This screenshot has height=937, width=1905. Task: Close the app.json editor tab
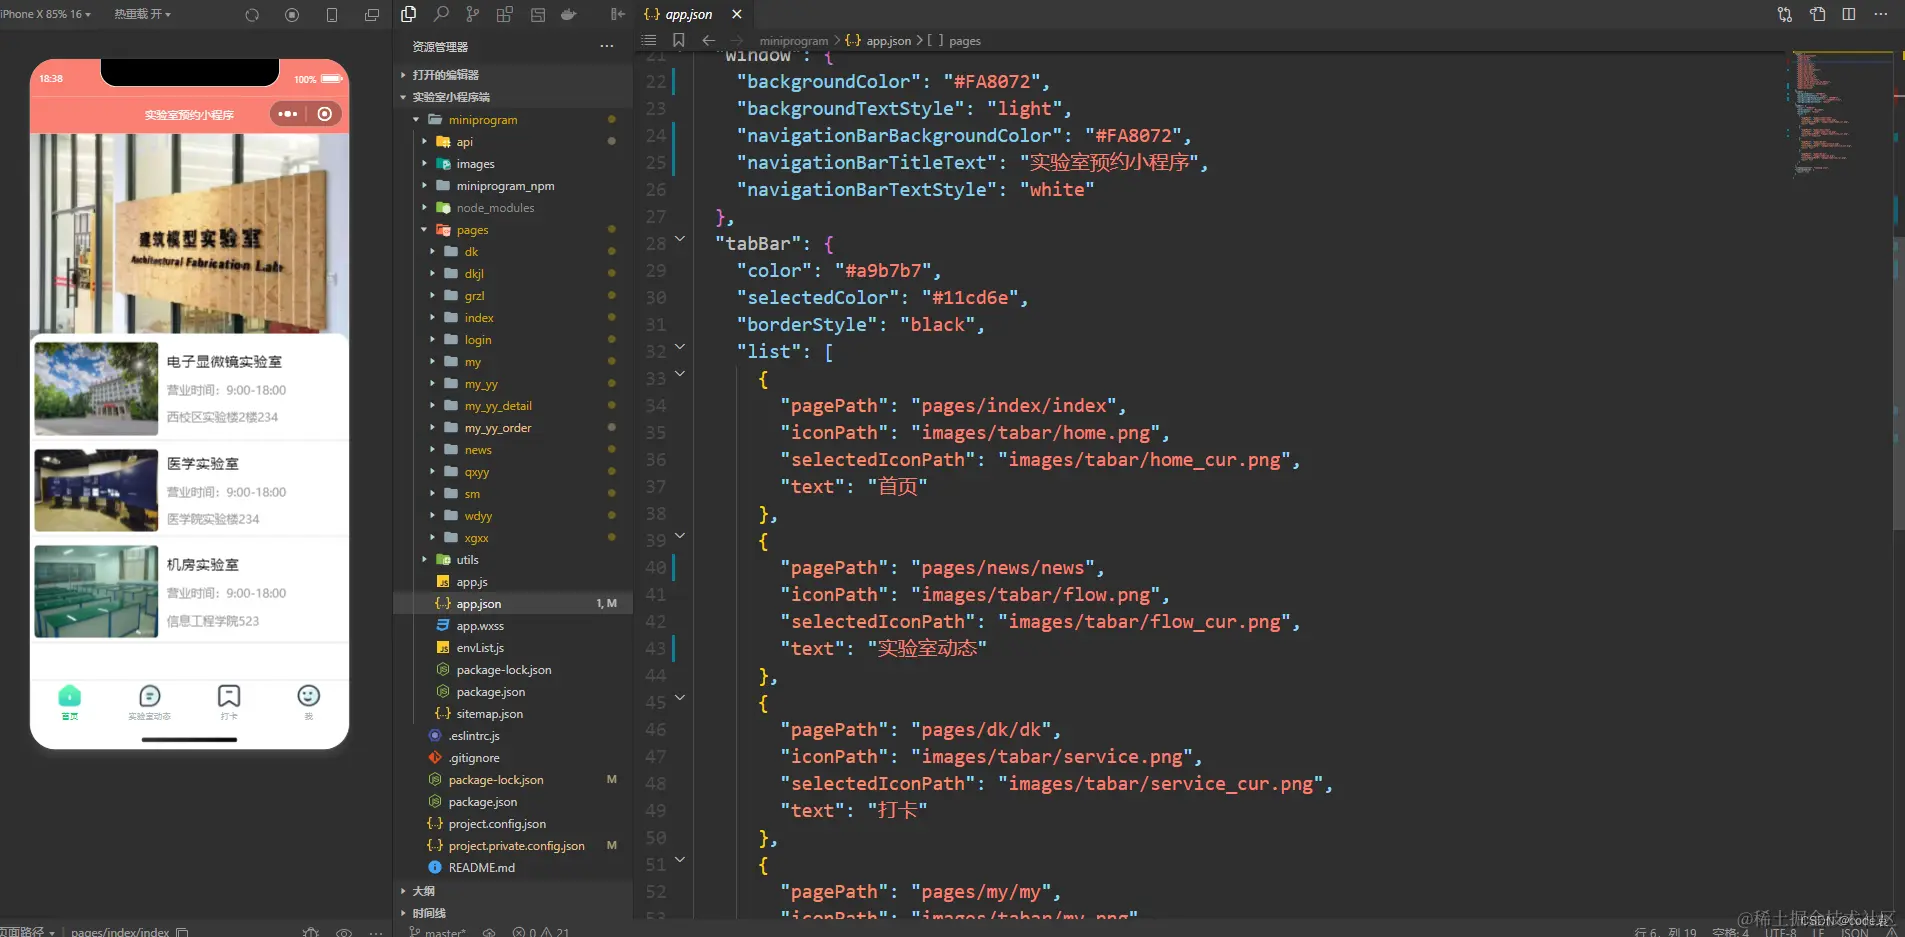[737, 14]
